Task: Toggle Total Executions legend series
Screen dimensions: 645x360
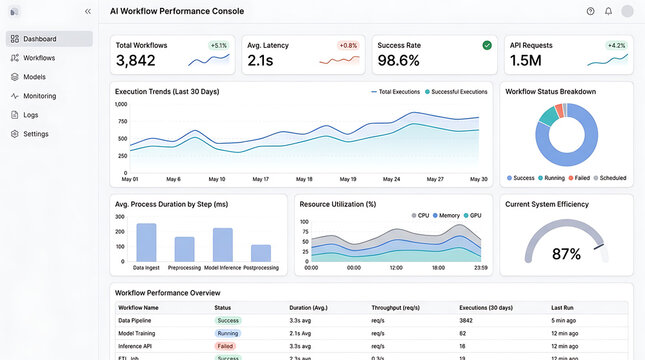Action: (x=395, y=92)
